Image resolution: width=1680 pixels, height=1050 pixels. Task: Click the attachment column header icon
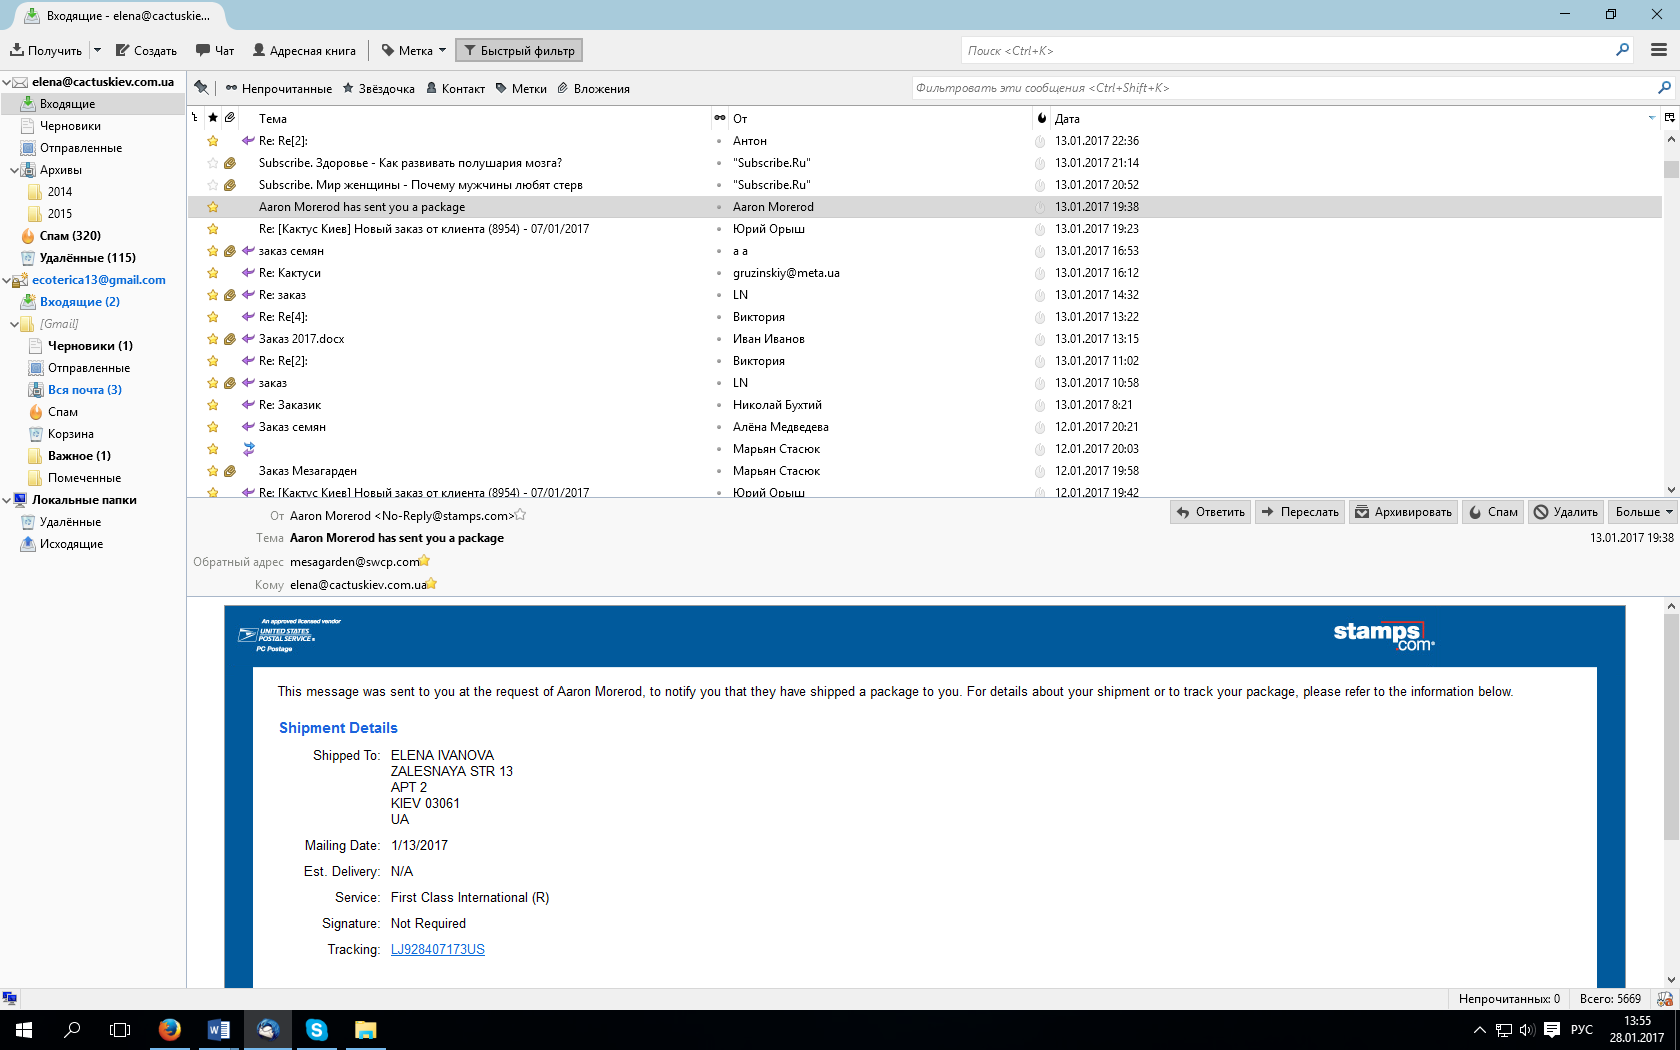pos(230,118)
